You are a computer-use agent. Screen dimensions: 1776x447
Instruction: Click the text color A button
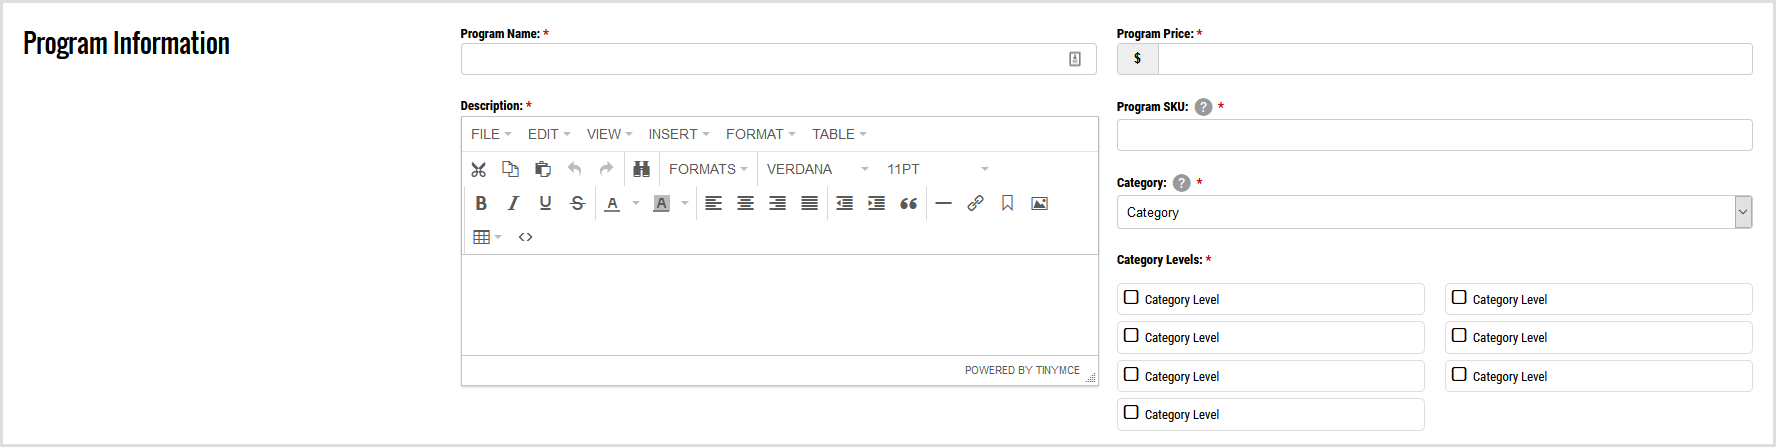612,203
